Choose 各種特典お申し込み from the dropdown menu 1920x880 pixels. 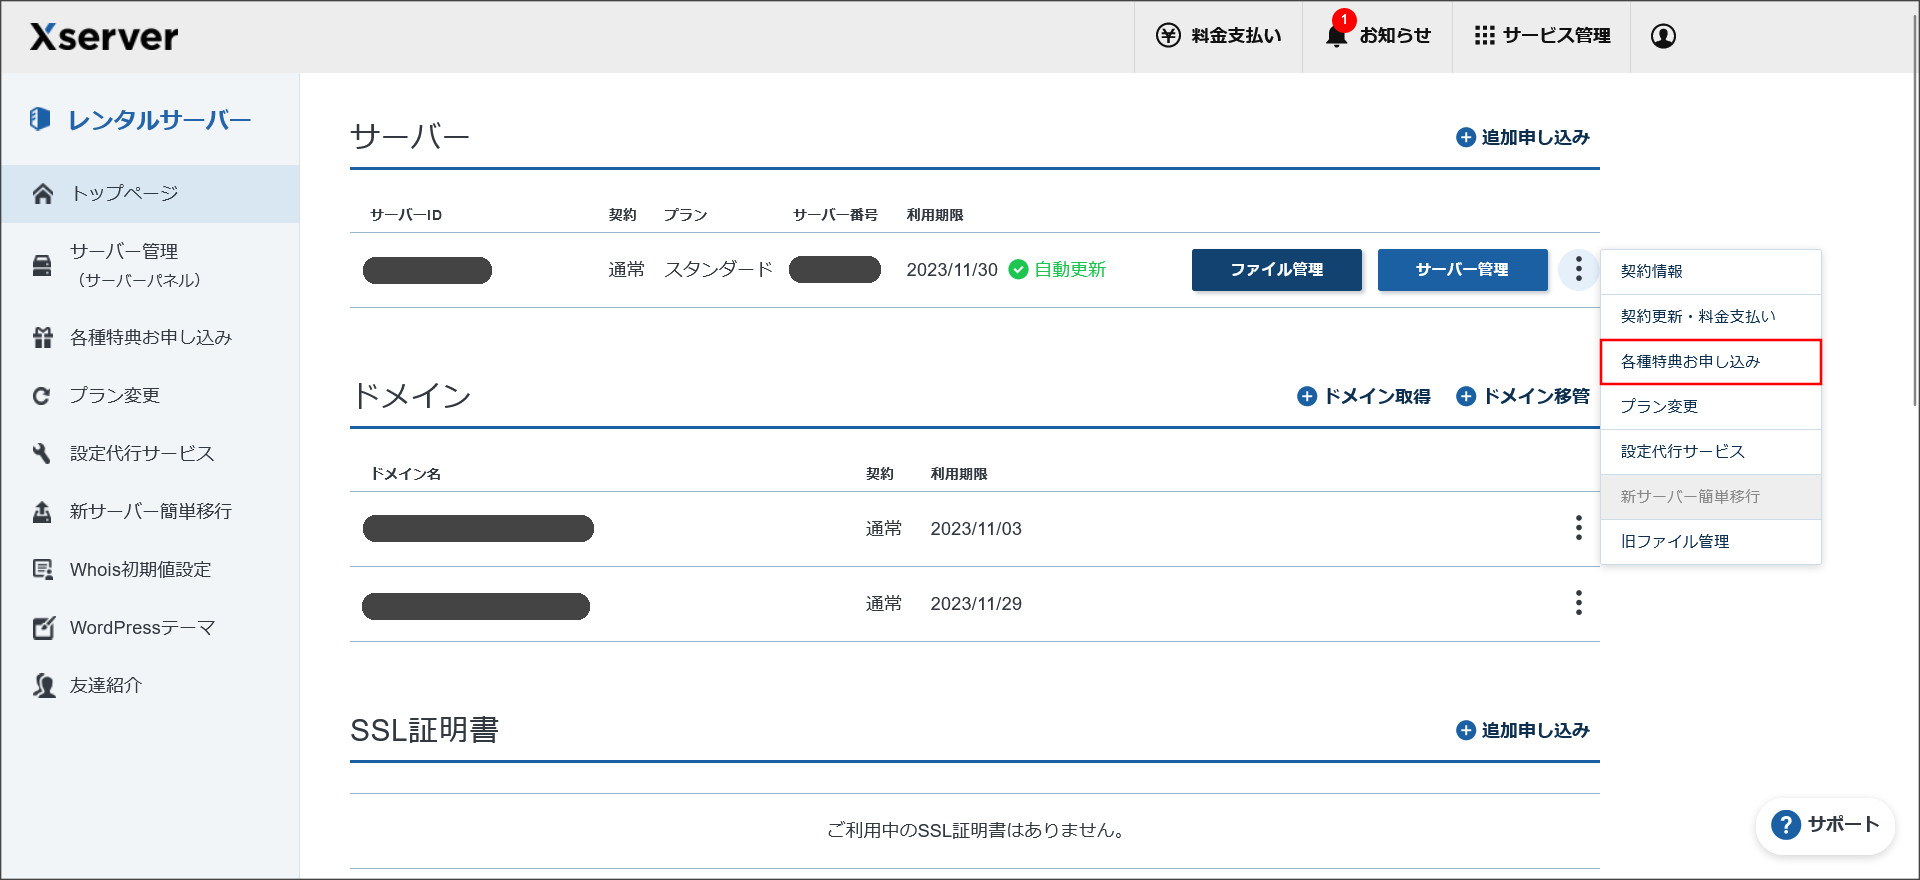click(x=1711, y=362)
